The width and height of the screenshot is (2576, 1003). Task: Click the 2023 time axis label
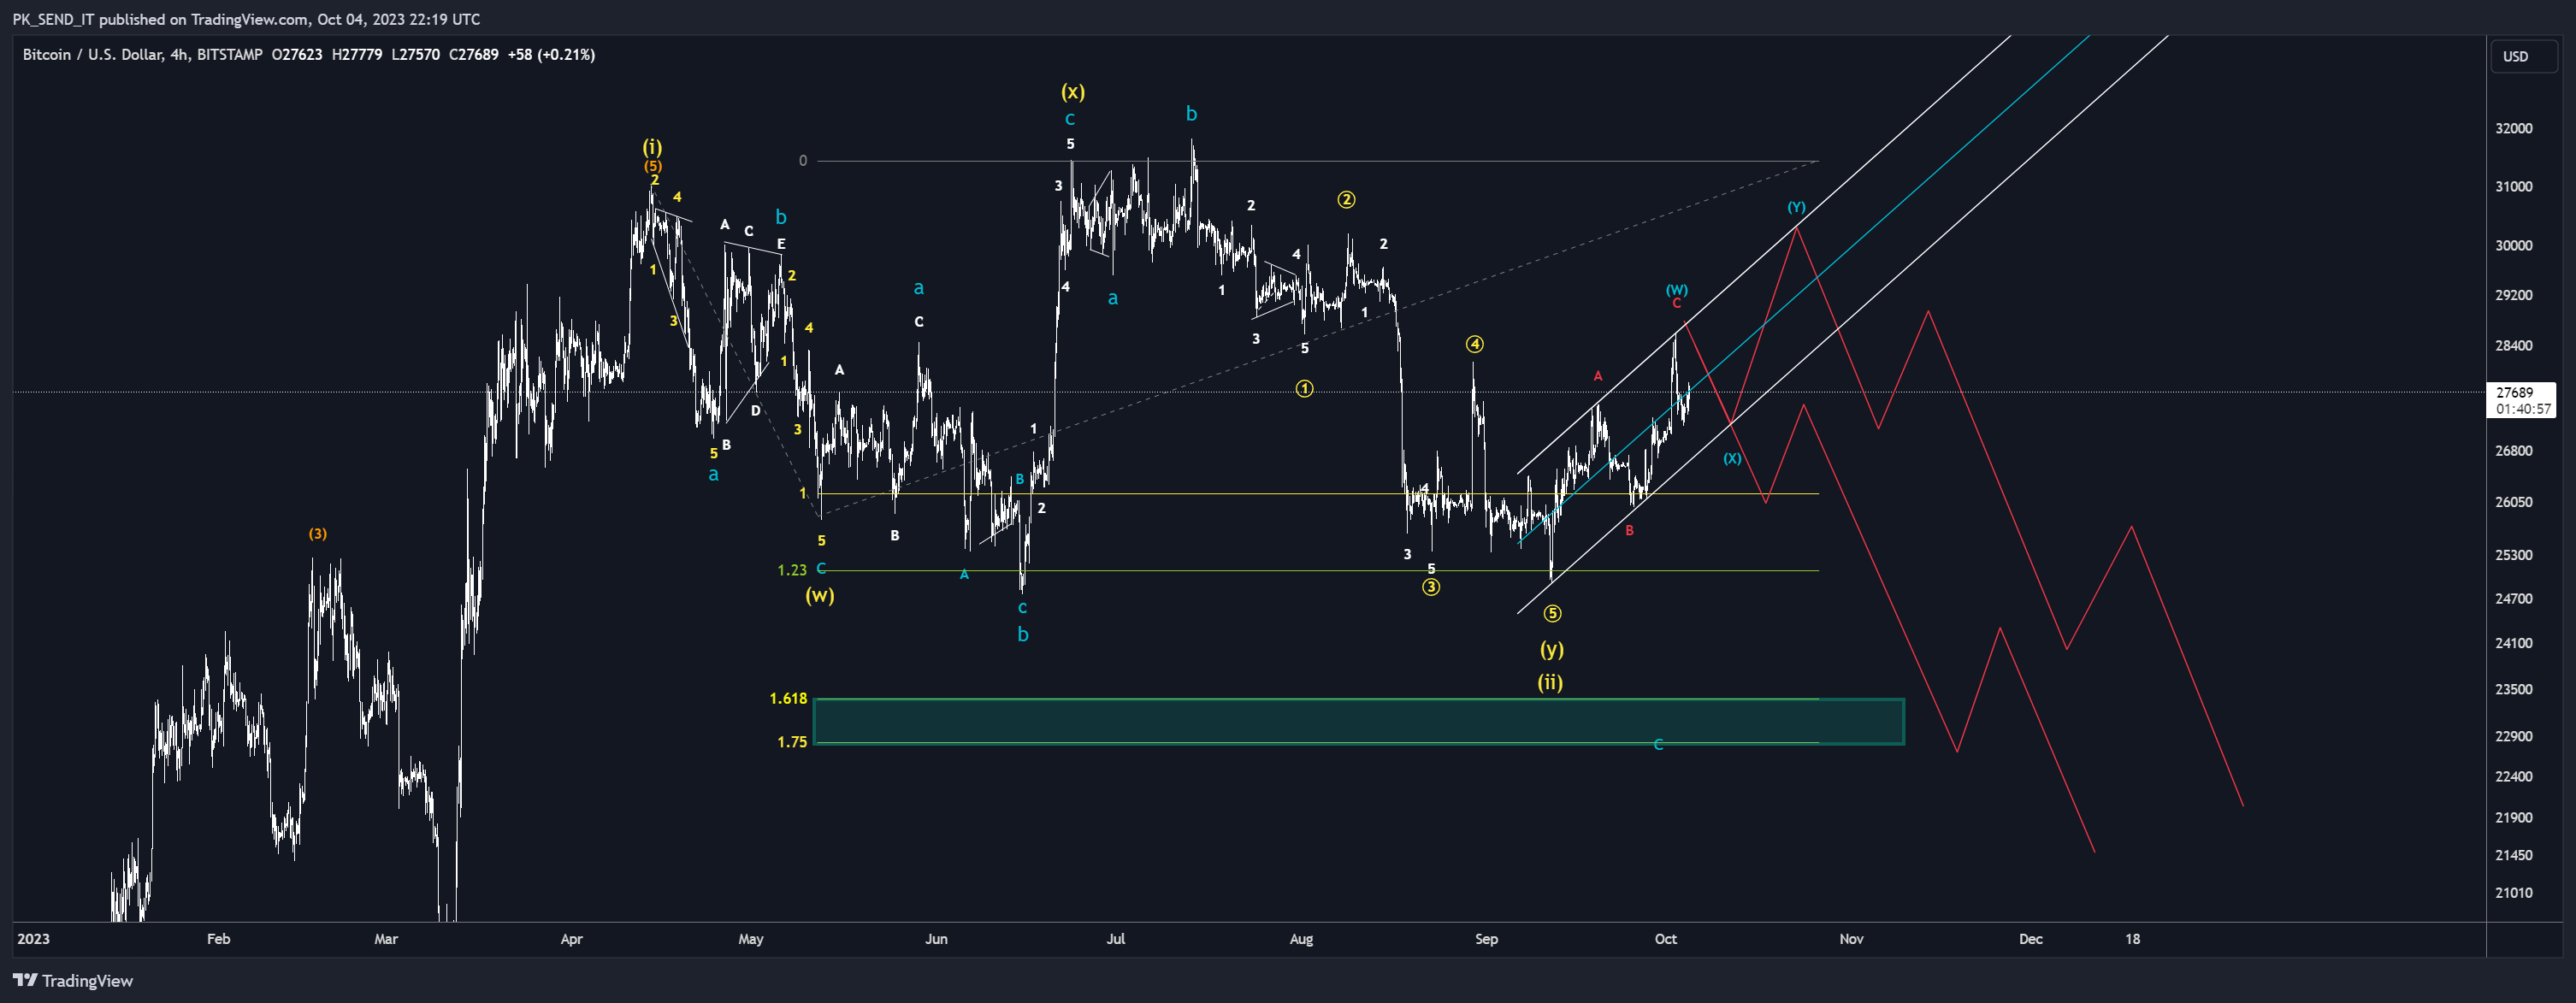[33, 938]
